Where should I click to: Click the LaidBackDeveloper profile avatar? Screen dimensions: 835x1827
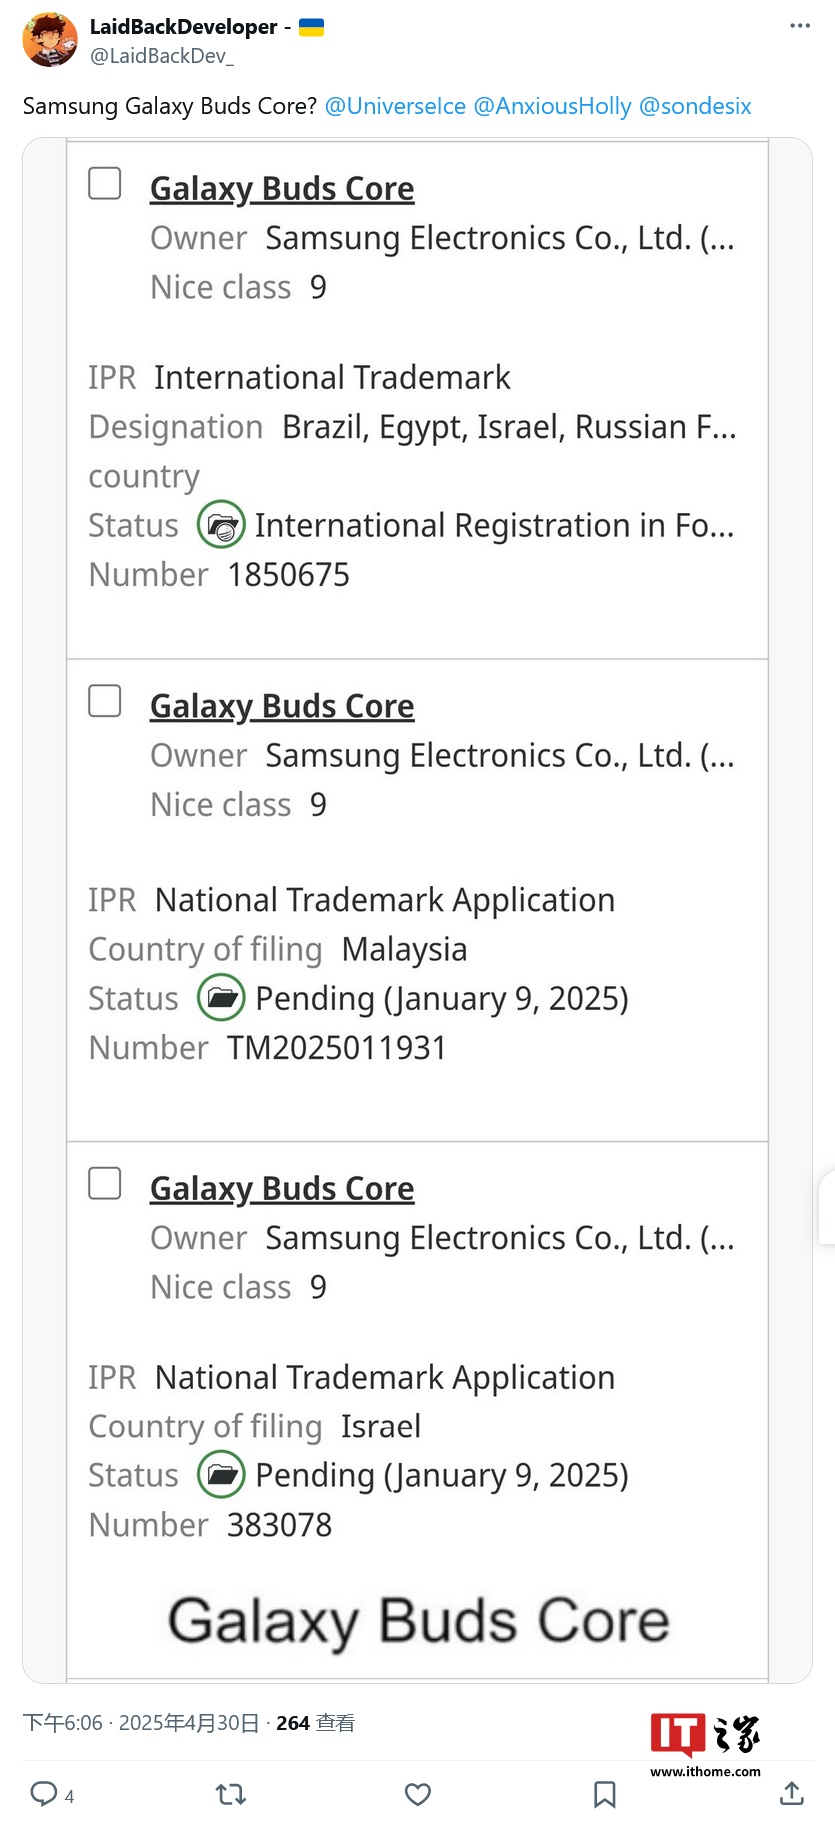pyautogui.click(x=50, y=40)
